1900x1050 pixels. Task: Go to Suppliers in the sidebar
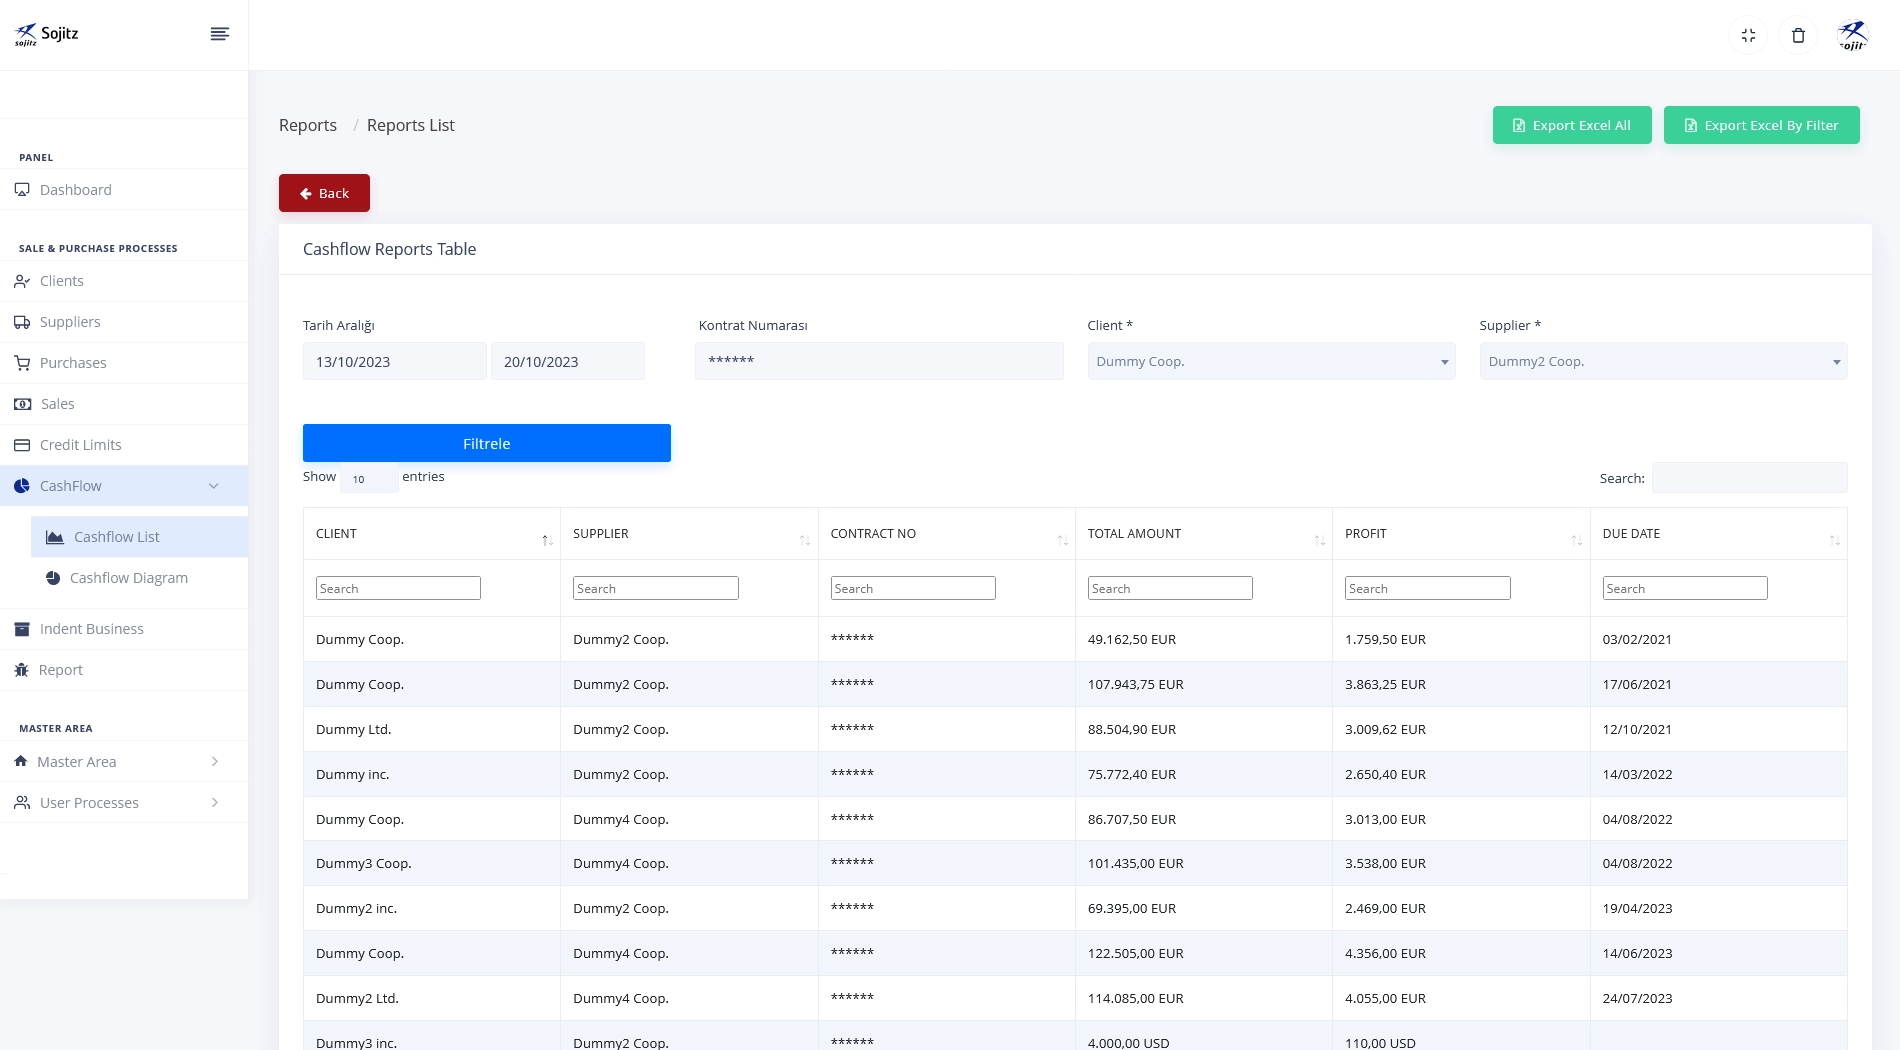coord(124,322)
